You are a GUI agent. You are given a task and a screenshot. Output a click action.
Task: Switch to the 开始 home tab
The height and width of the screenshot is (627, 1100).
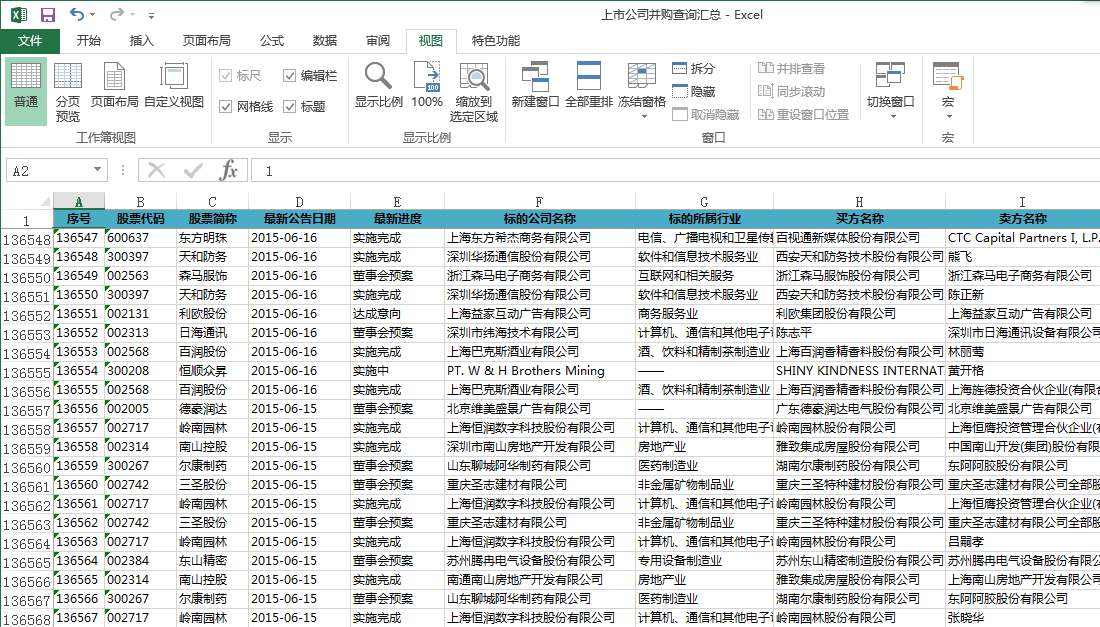coord(88,41)
